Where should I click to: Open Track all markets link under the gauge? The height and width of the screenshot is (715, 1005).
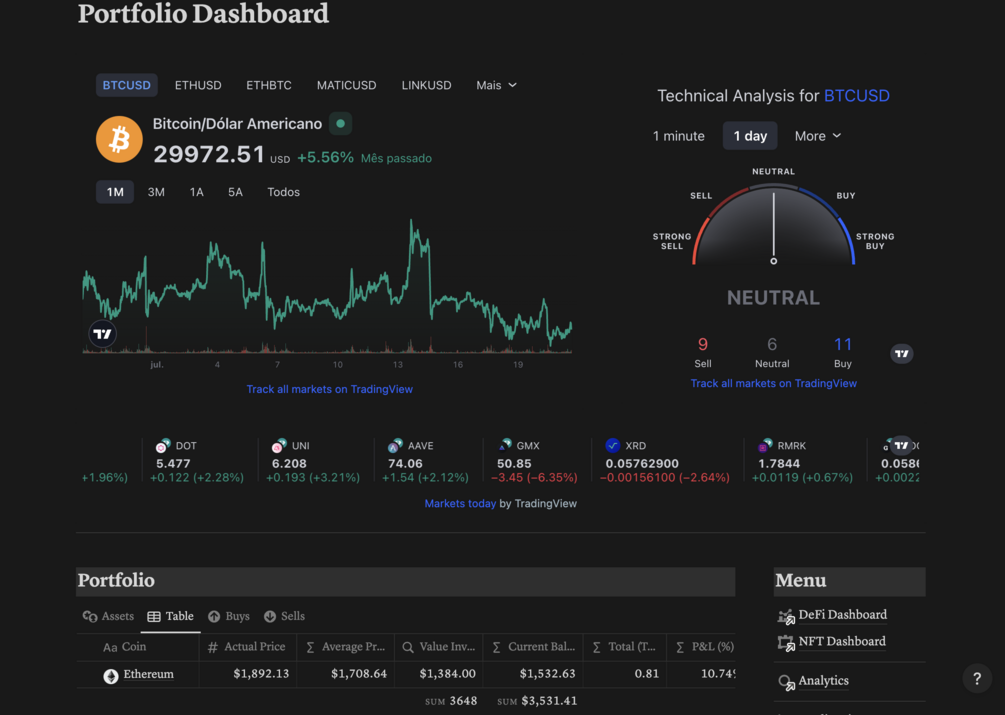774,383
